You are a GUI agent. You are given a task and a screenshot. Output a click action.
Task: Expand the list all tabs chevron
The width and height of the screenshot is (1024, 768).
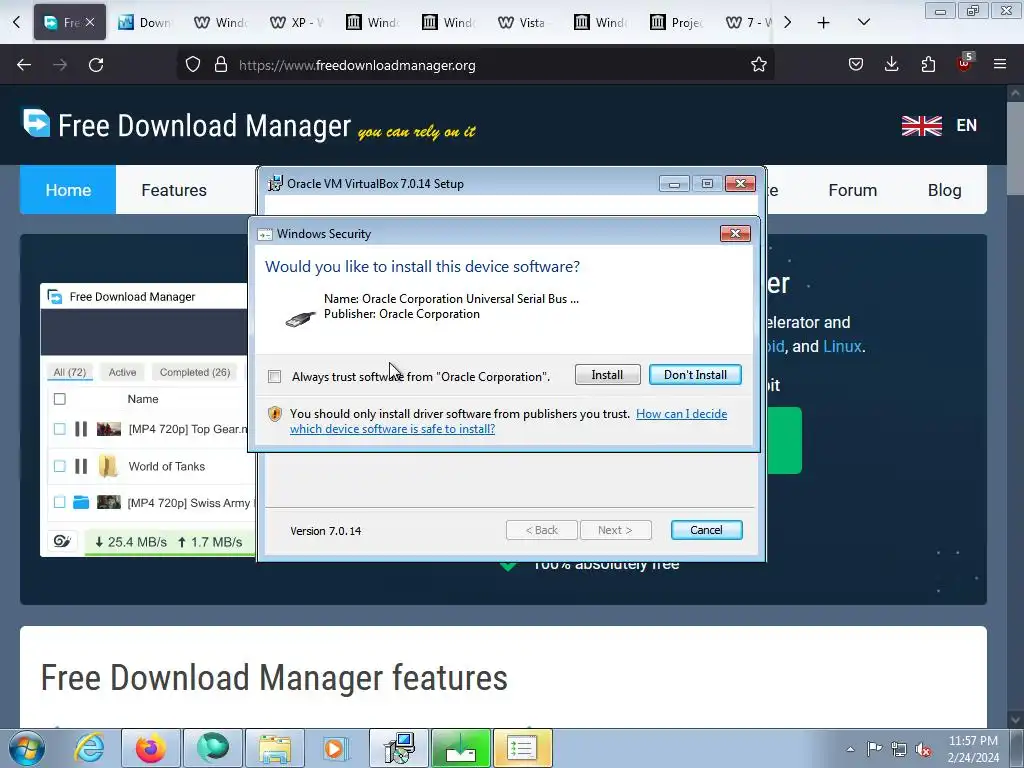click(863, 22)
